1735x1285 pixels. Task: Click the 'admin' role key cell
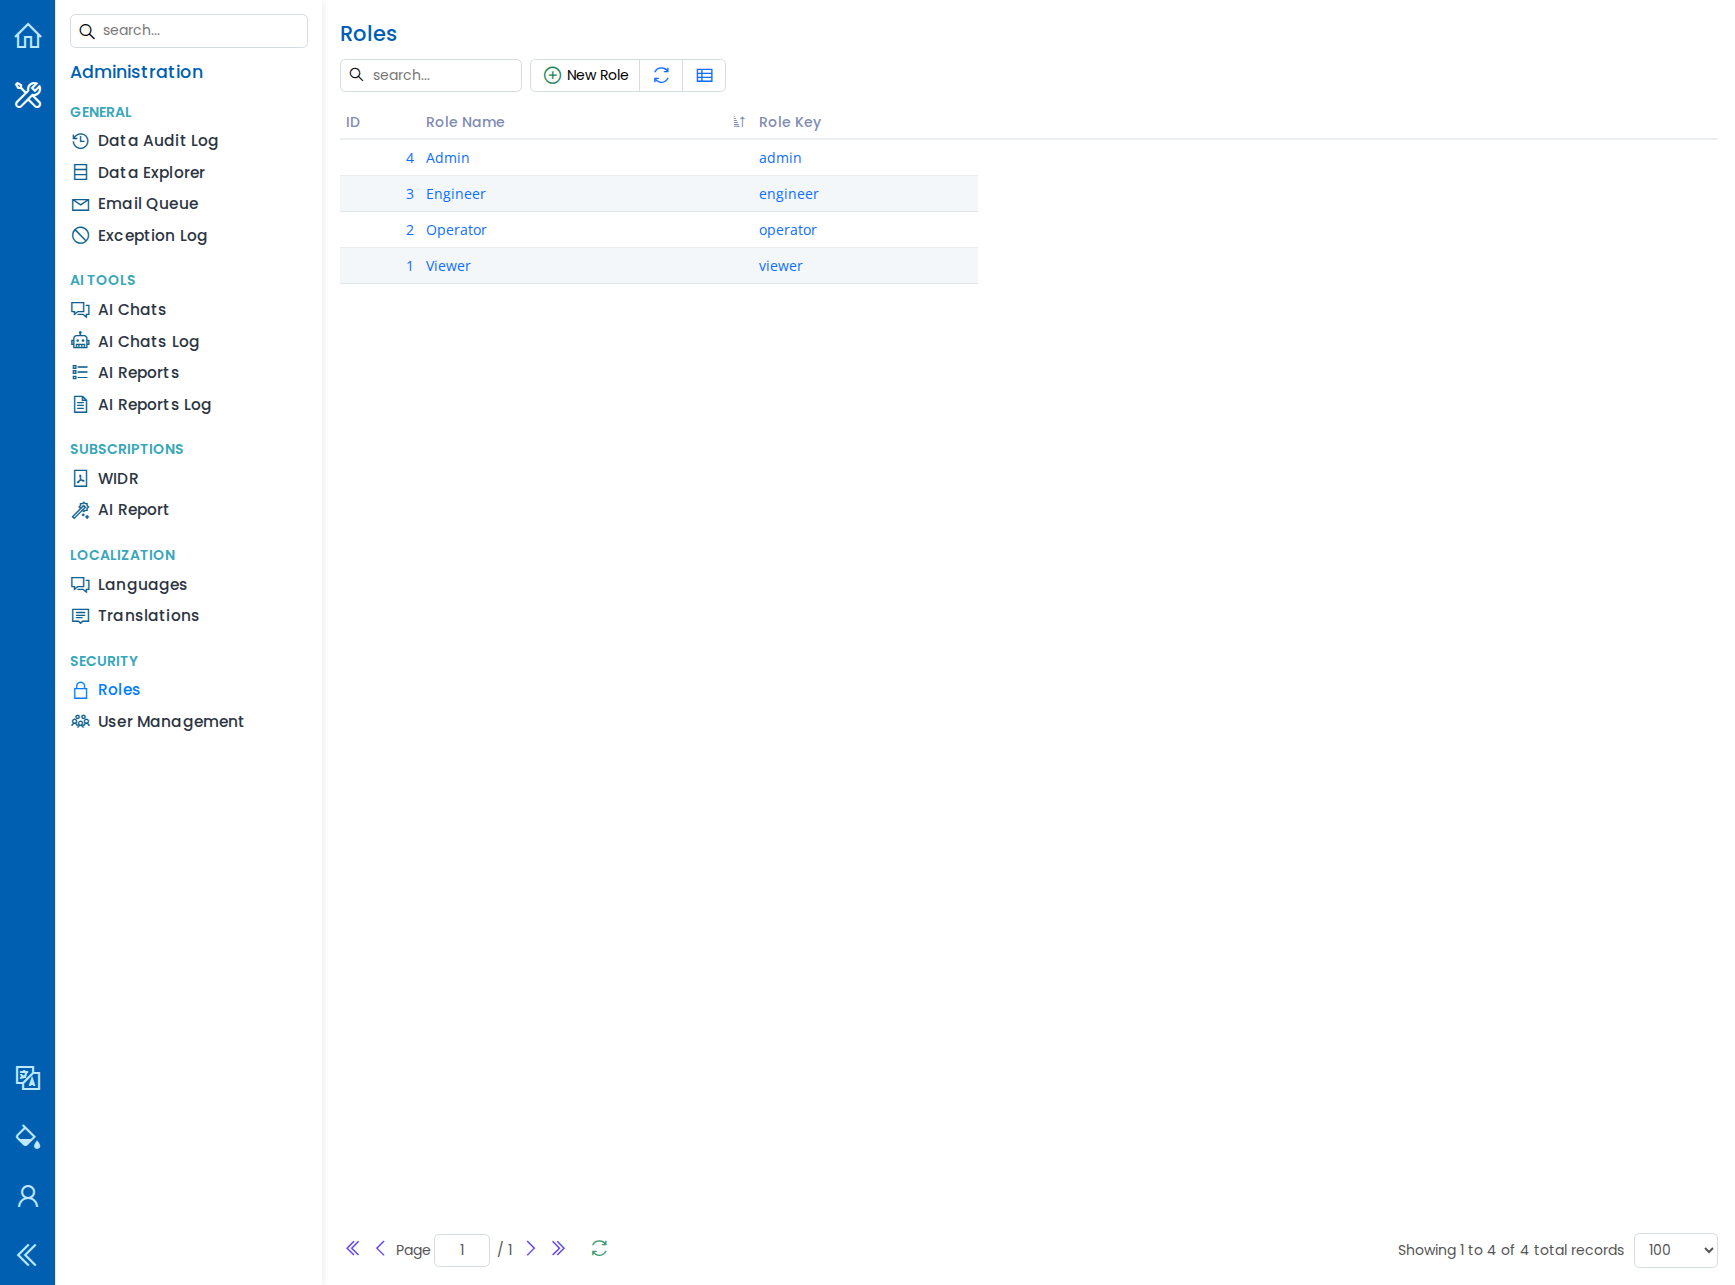click(x=780, y=158)
